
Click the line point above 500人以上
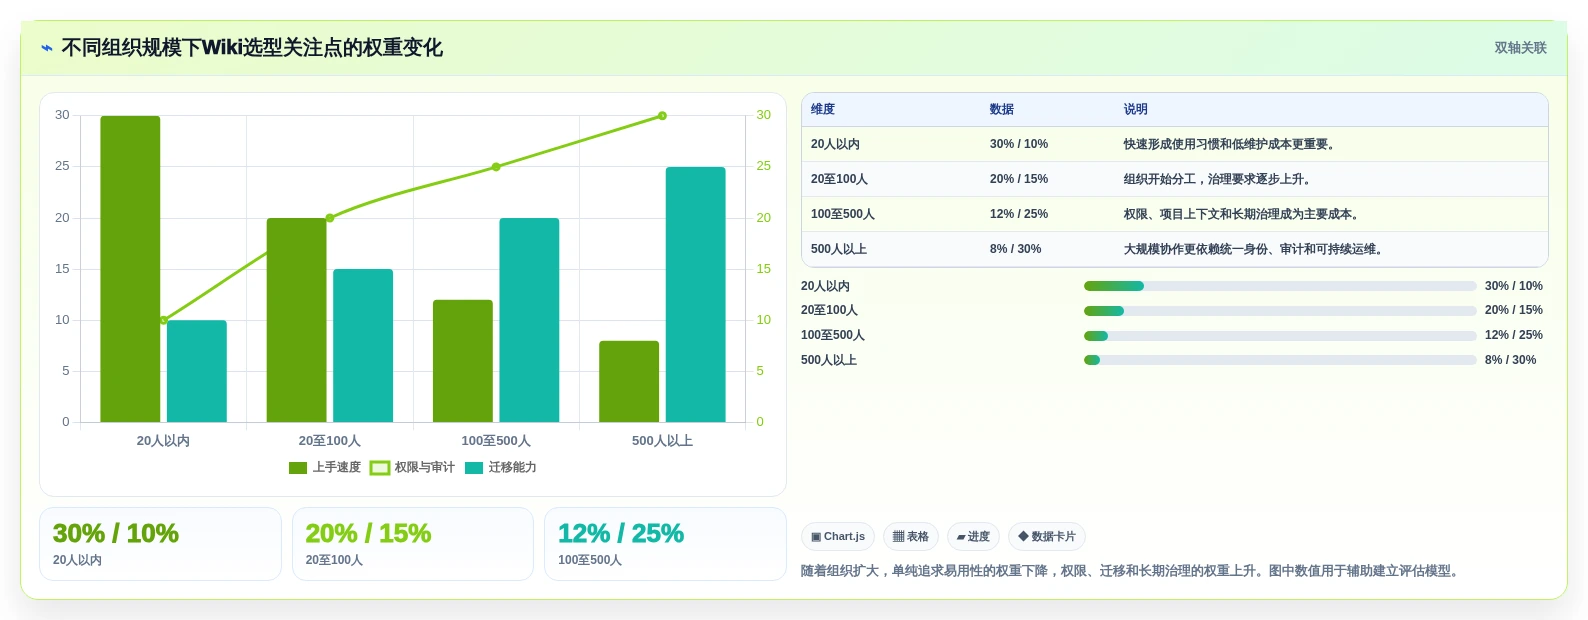[x=662, y=116]
